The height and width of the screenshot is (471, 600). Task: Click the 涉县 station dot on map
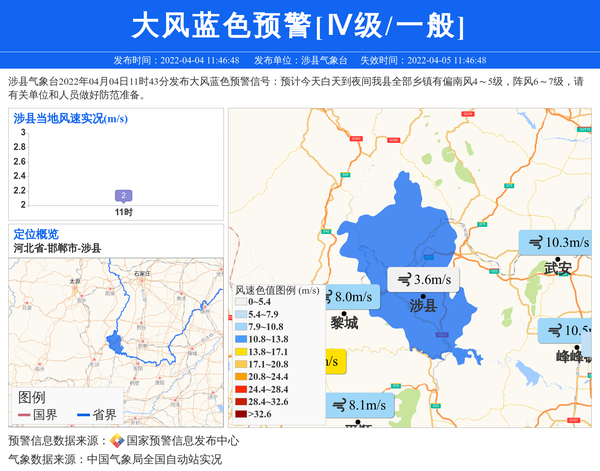425,297
